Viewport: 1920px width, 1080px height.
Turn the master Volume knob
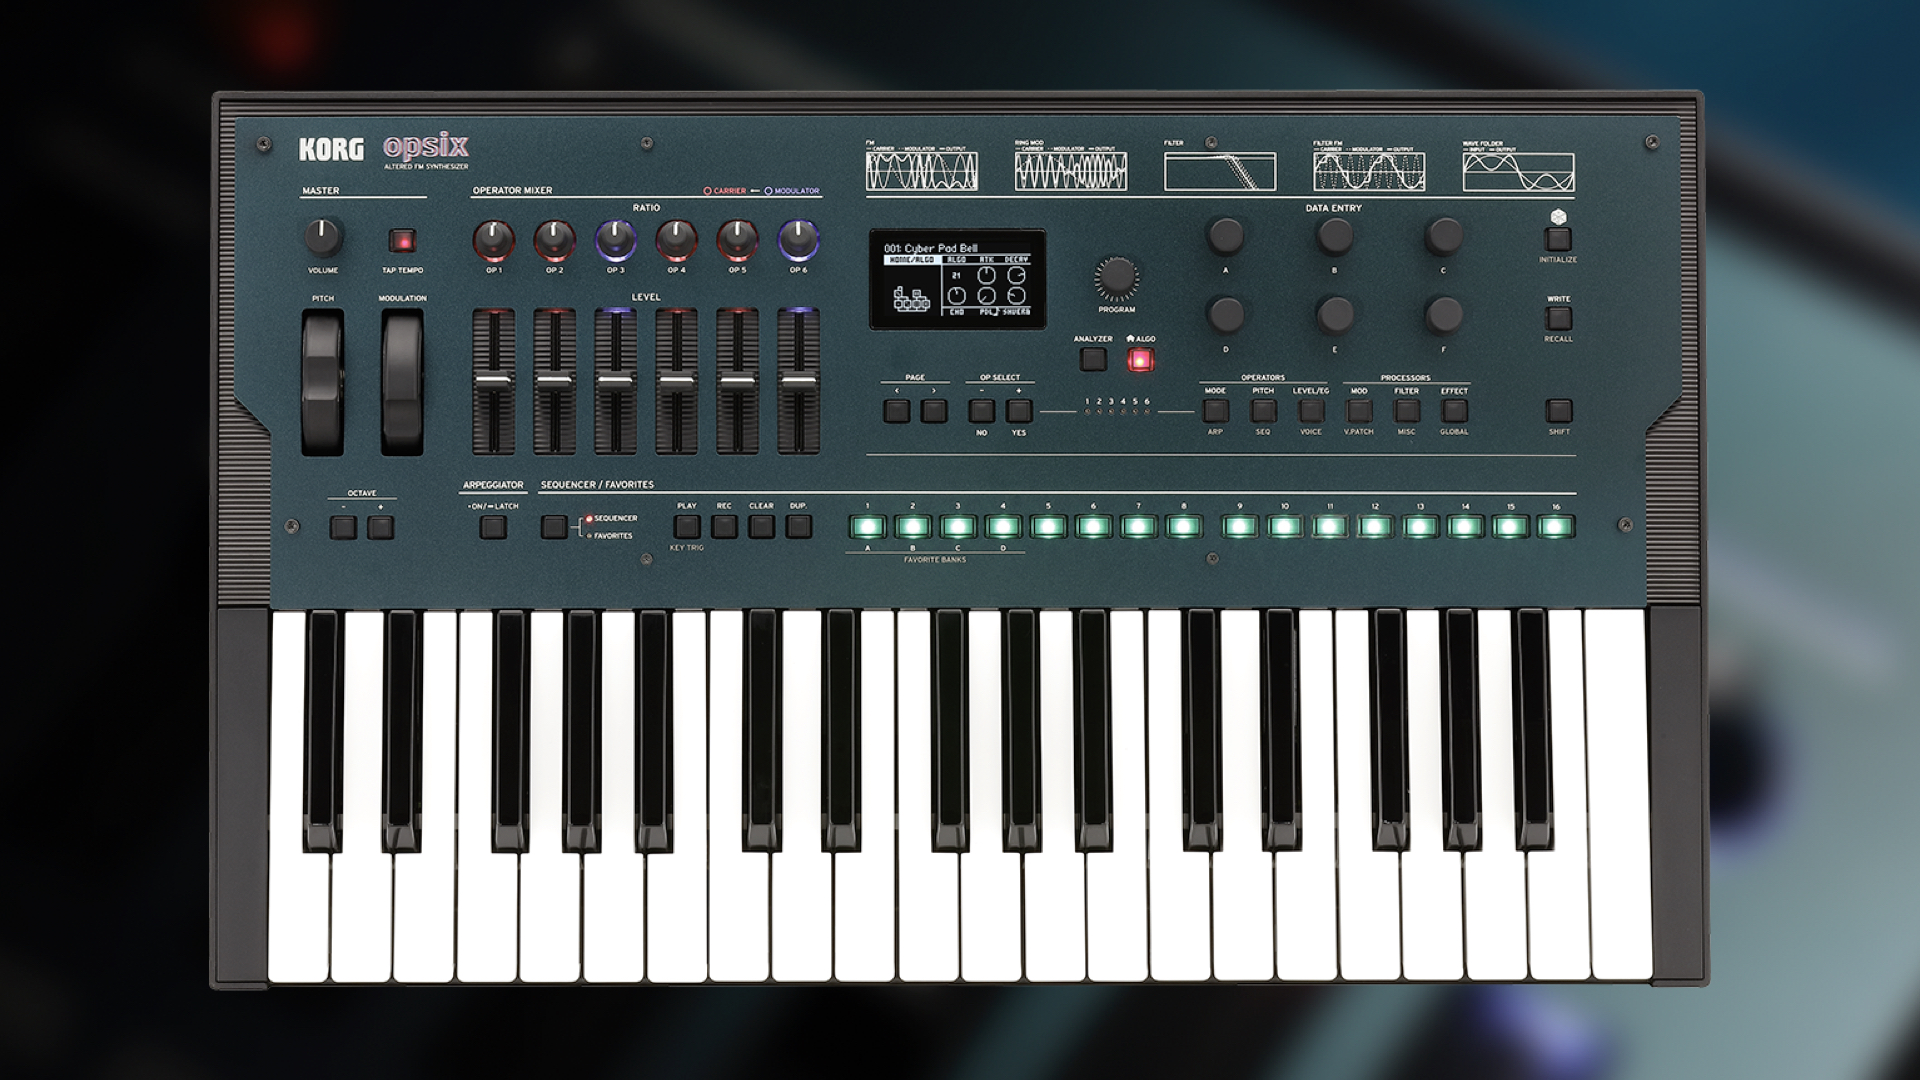click(x=322, y=237)
